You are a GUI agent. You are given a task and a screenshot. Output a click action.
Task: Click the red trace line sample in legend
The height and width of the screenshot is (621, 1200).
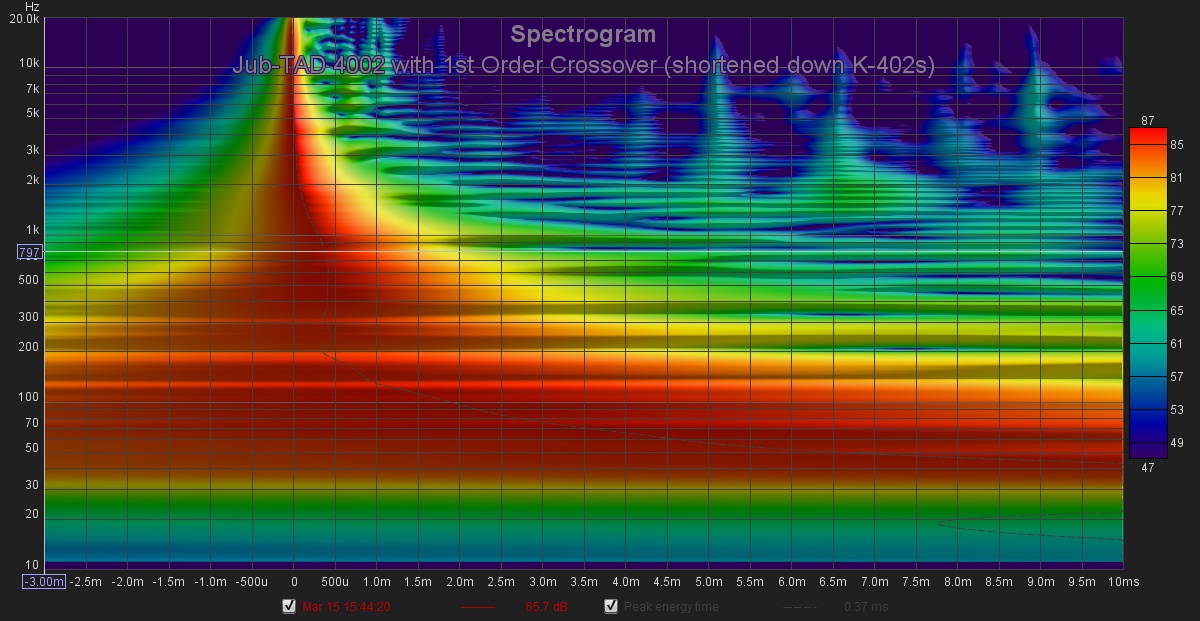[478, 607]
